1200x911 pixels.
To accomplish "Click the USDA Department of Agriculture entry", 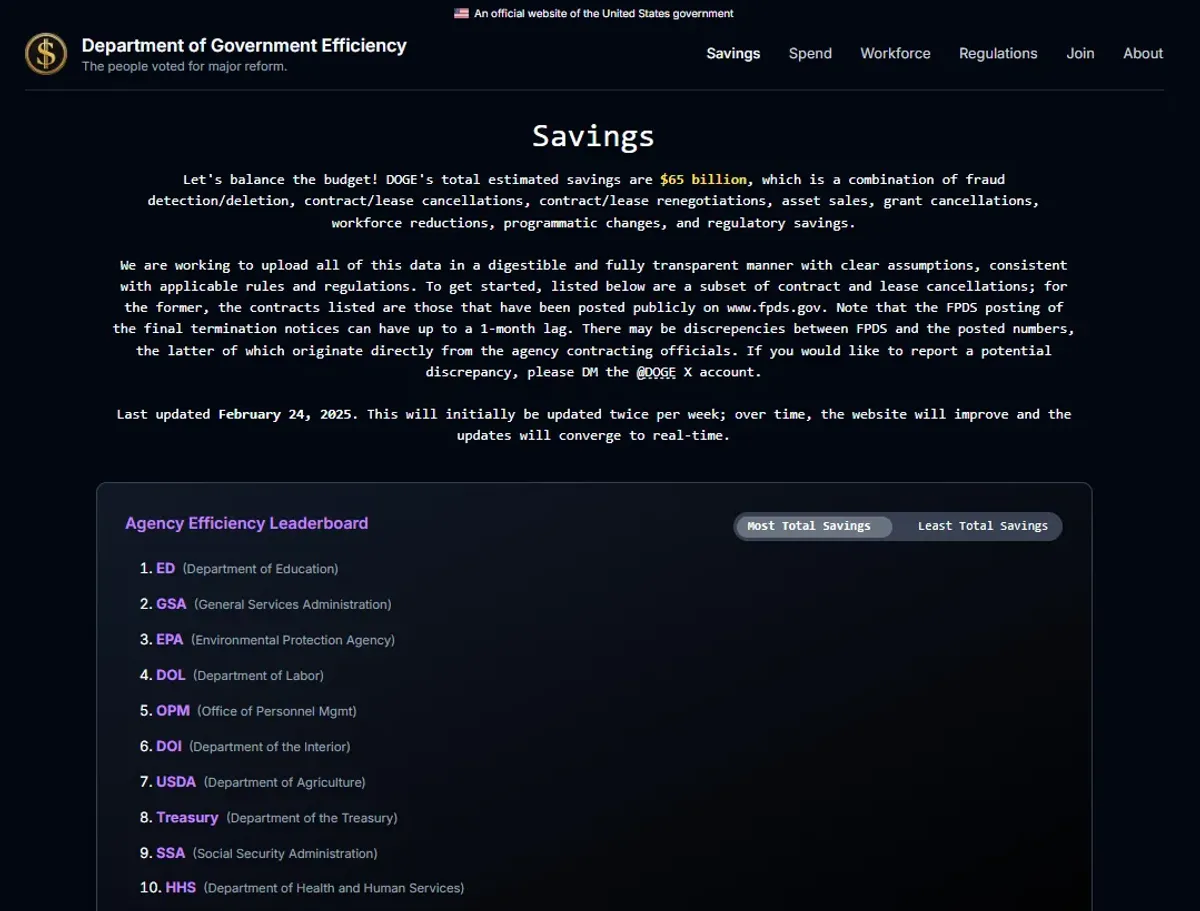I will pos(176,782).
